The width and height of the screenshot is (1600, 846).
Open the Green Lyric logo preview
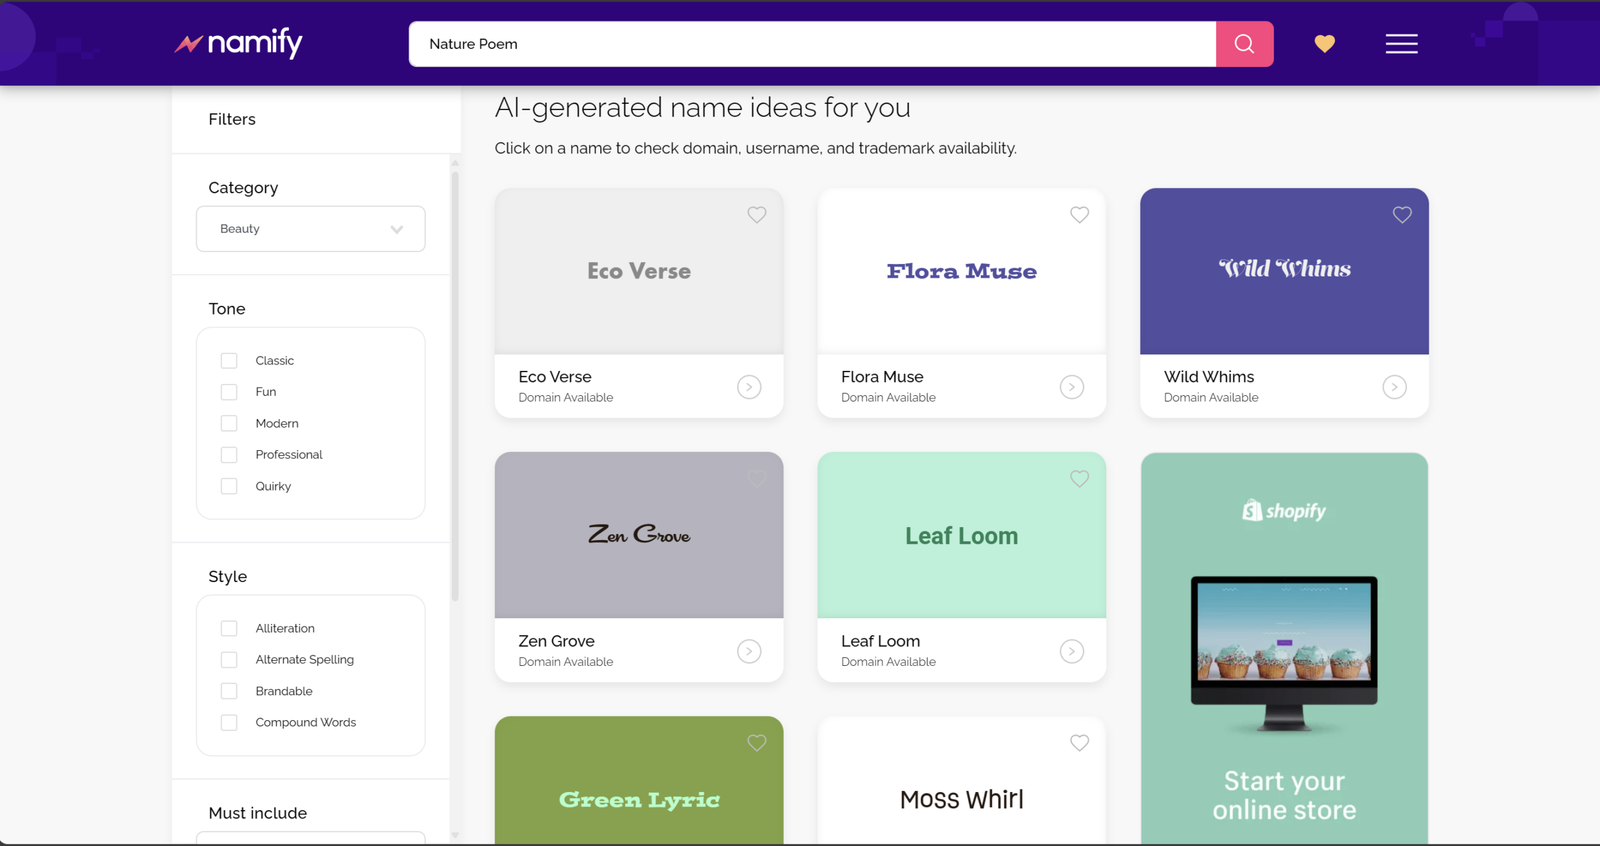[639, 780]
